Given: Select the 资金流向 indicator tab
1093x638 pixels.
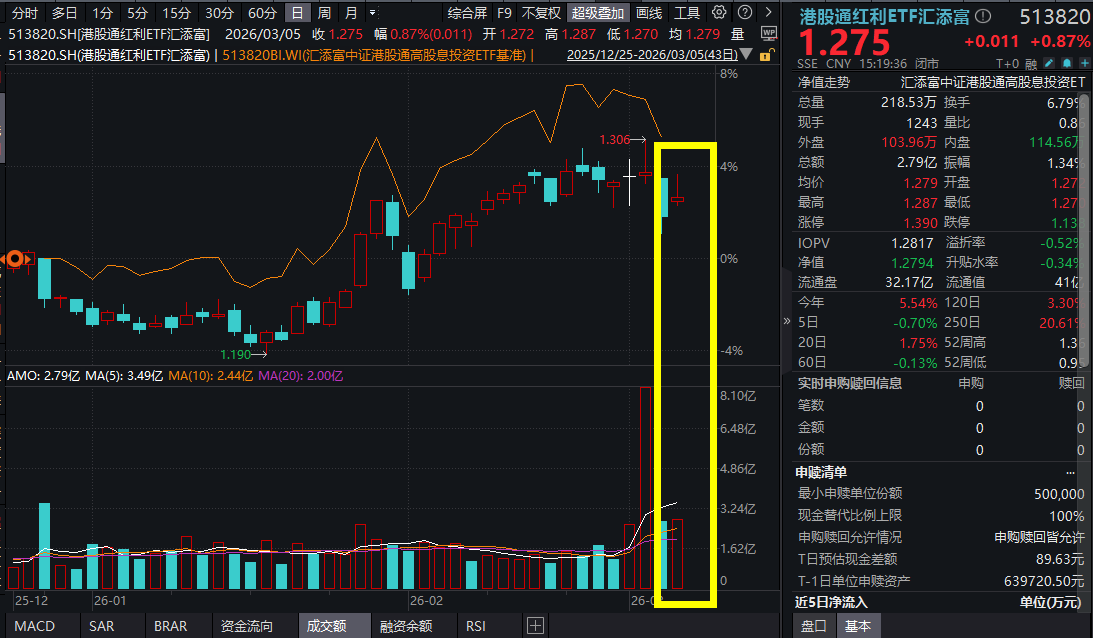Looking at the screenshot, I should tap(246, 626).
